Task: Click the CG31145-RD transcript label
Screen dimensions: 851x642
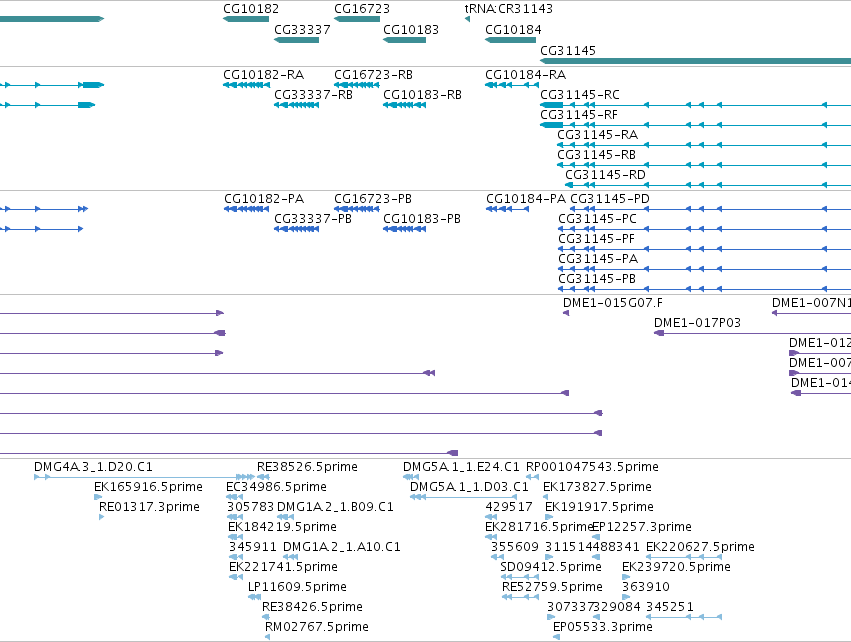Action: click(x=605, y=175)
